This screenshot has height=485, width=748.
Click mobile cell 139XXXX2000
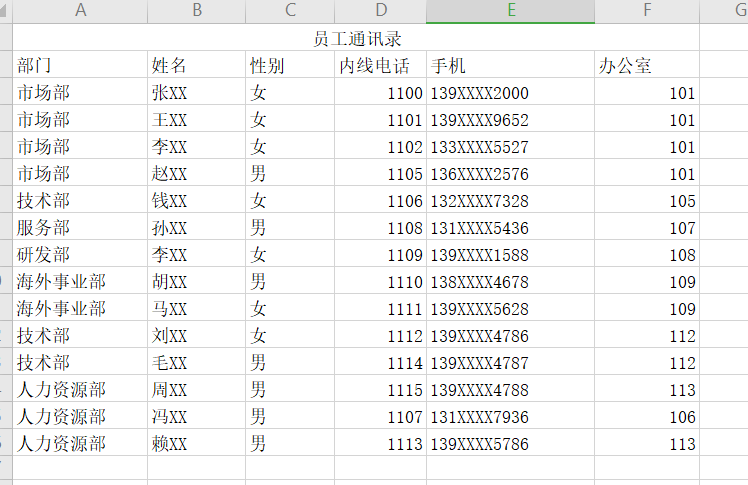pos(510,92)
